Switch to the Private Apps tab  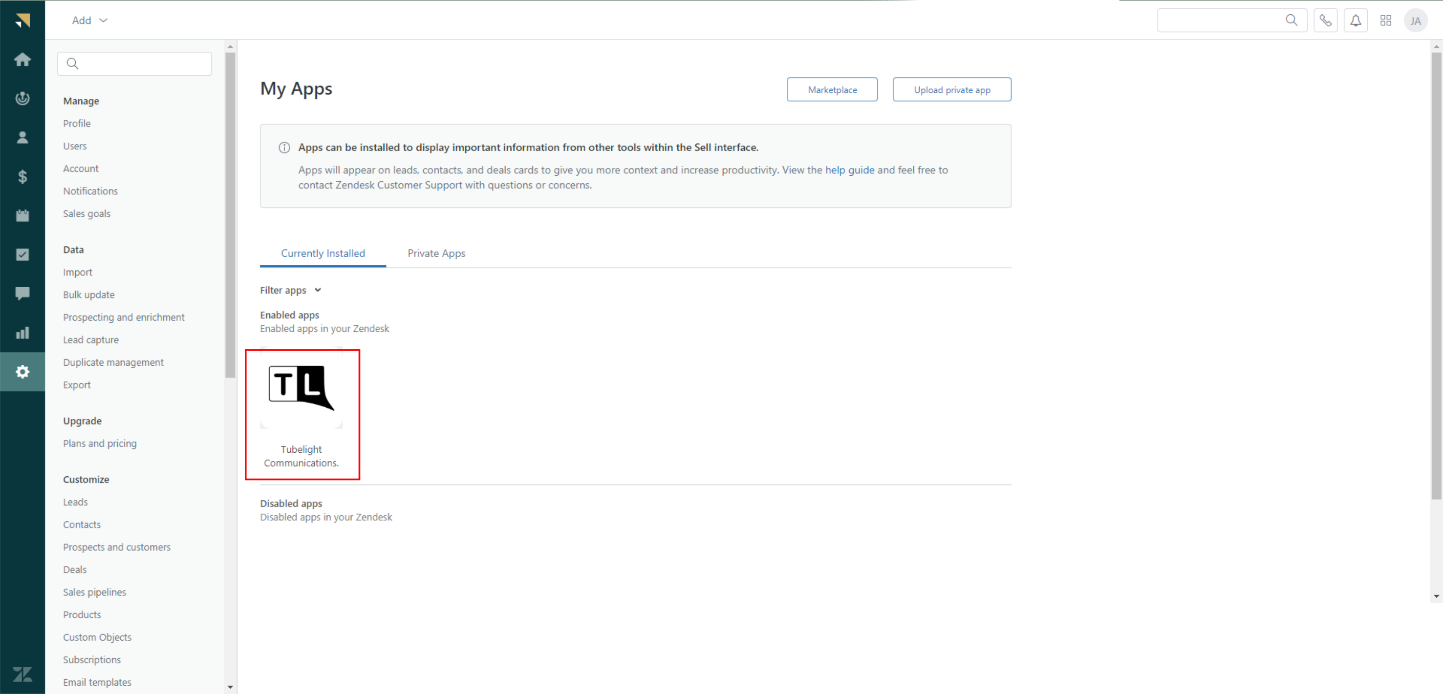click(x=436, y=253)
